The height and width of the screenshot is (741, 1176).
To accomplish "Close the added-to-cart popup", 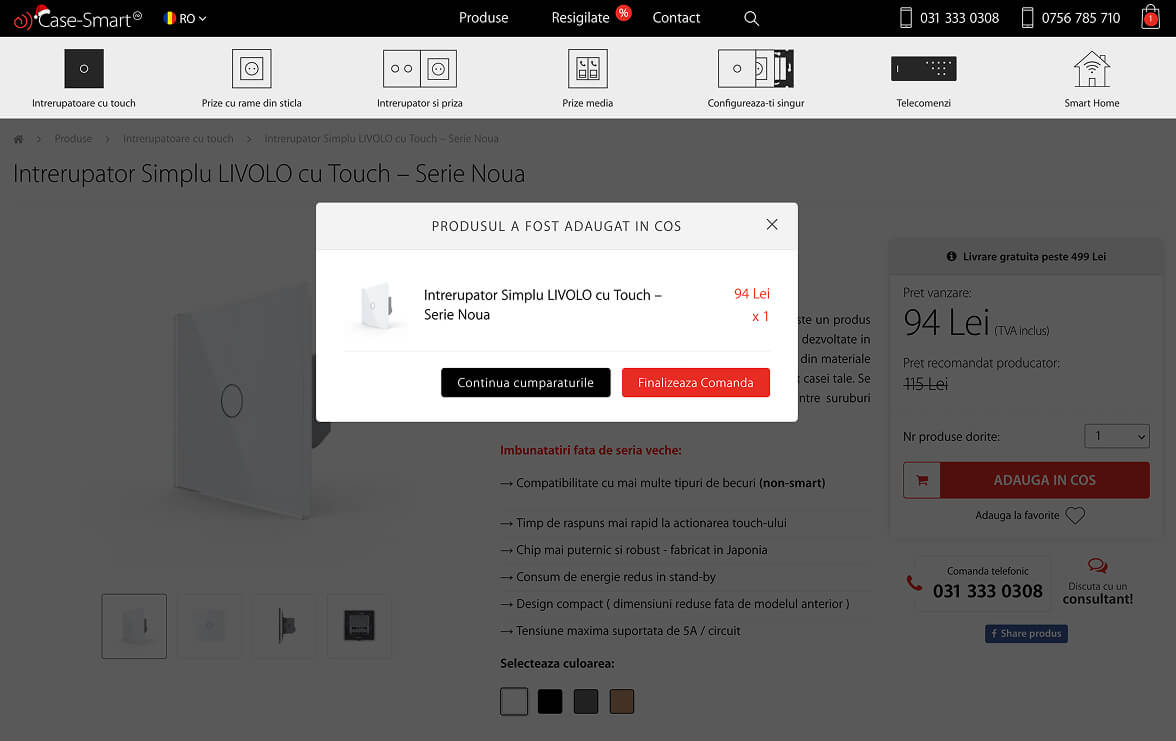I will tap(772, 225).
